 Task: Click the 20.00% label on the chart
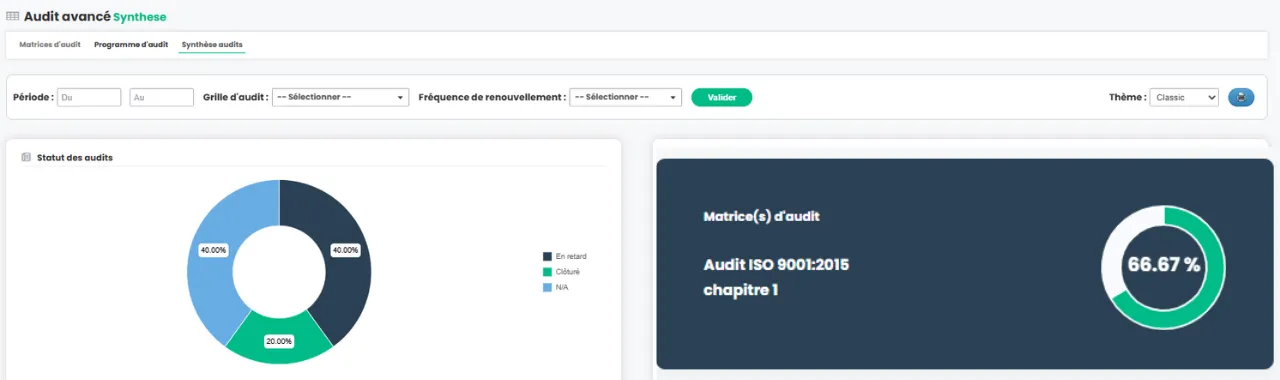279,341
